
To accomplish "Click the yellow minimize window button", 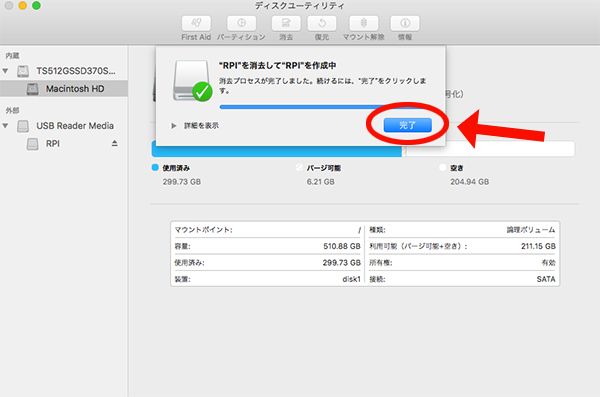I will [23, 5].
